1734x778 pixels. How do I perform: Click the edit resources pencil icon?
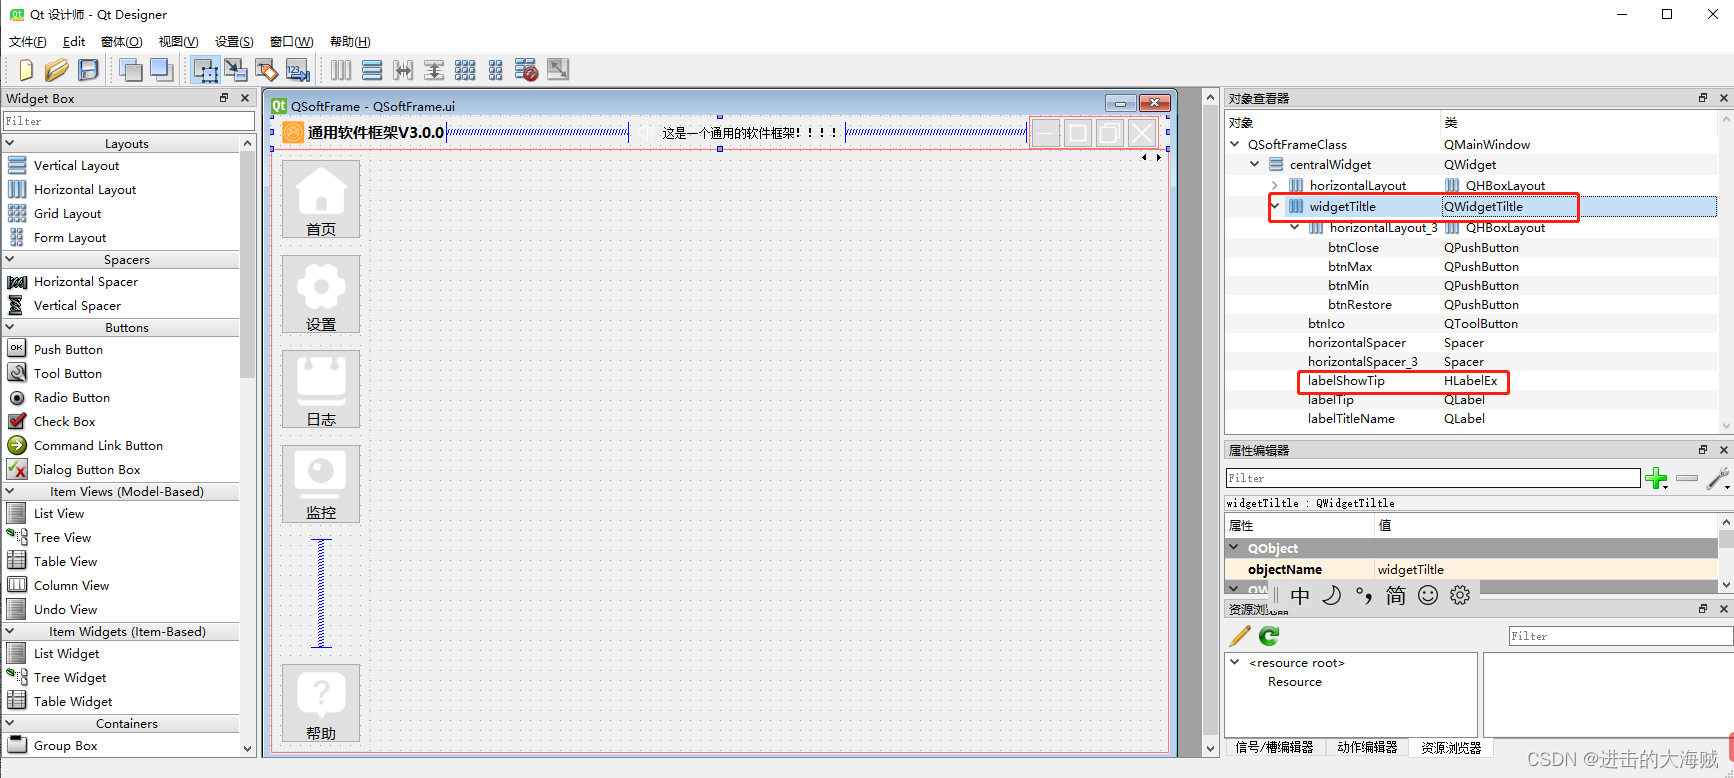click(x=1240, y=636)
